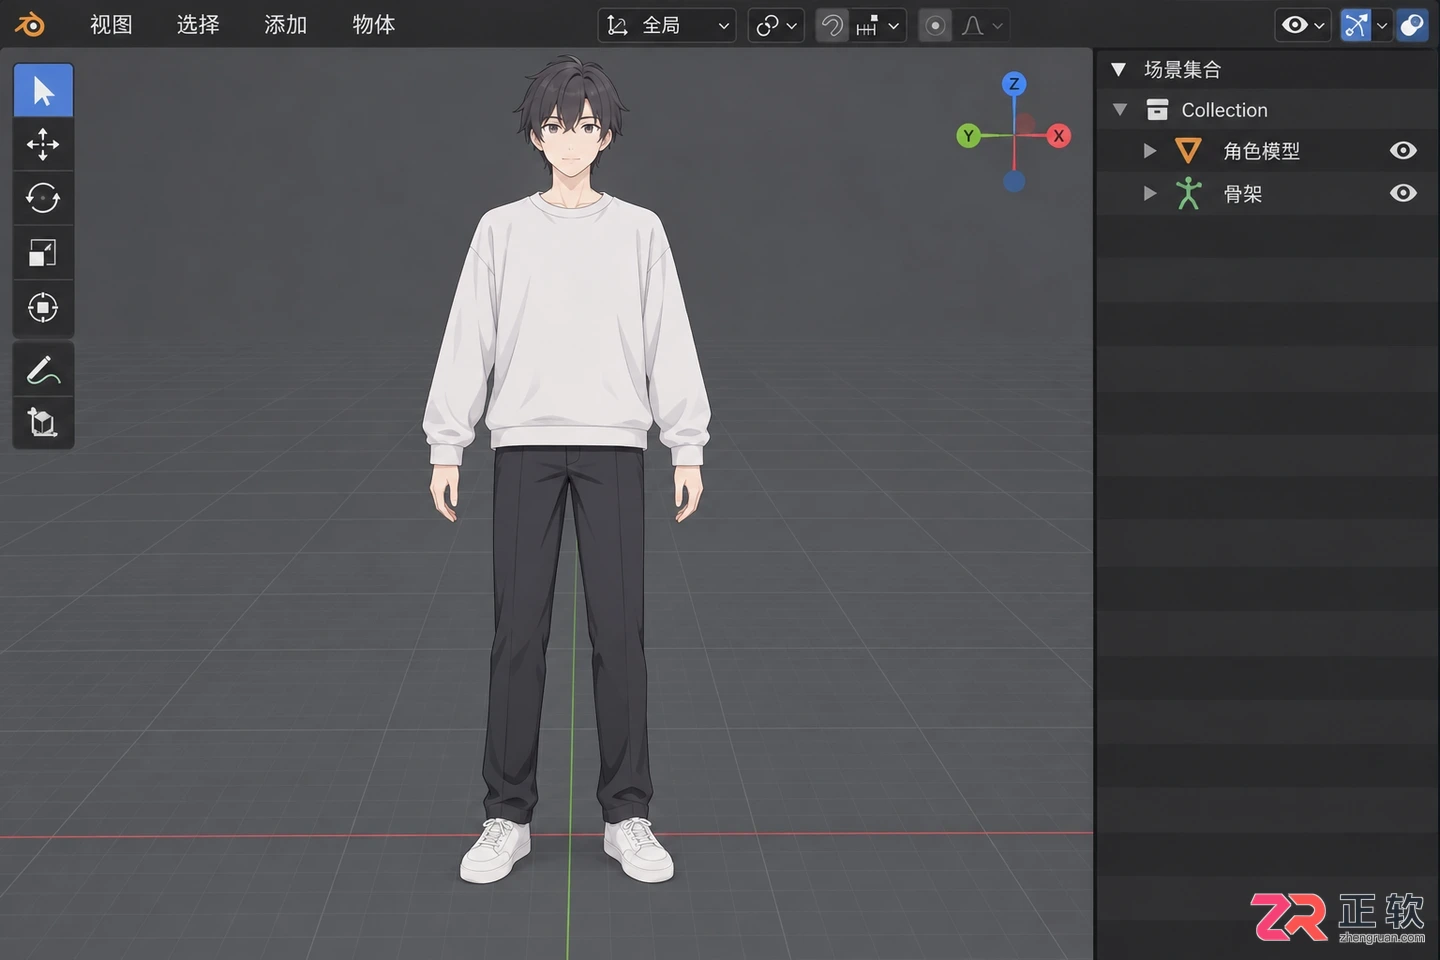This screenshot has height=960, width=1440.
Task: Pick the Rotate tool
Action: (43, 198)
